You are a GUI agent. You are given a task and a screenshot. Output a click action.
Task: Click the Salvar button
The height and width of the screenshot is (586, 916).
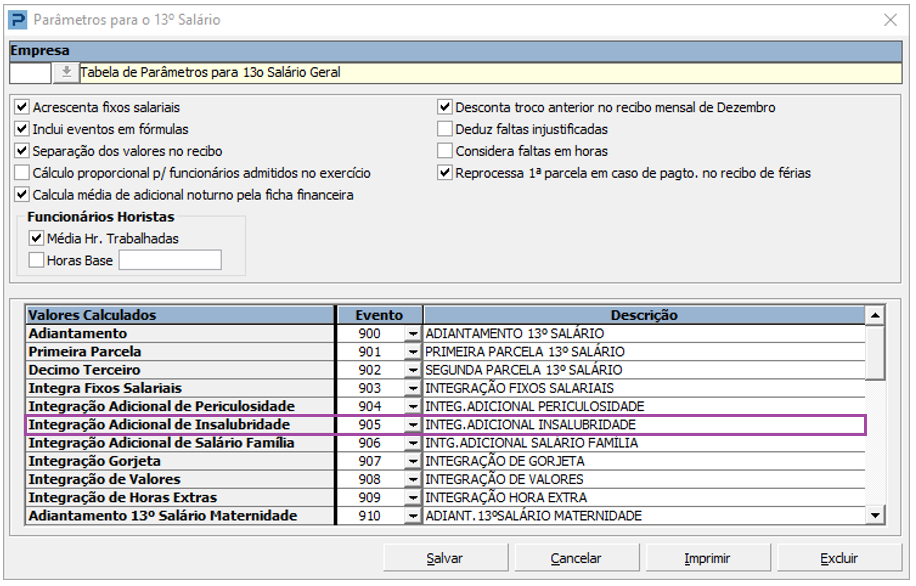point(446,558)
